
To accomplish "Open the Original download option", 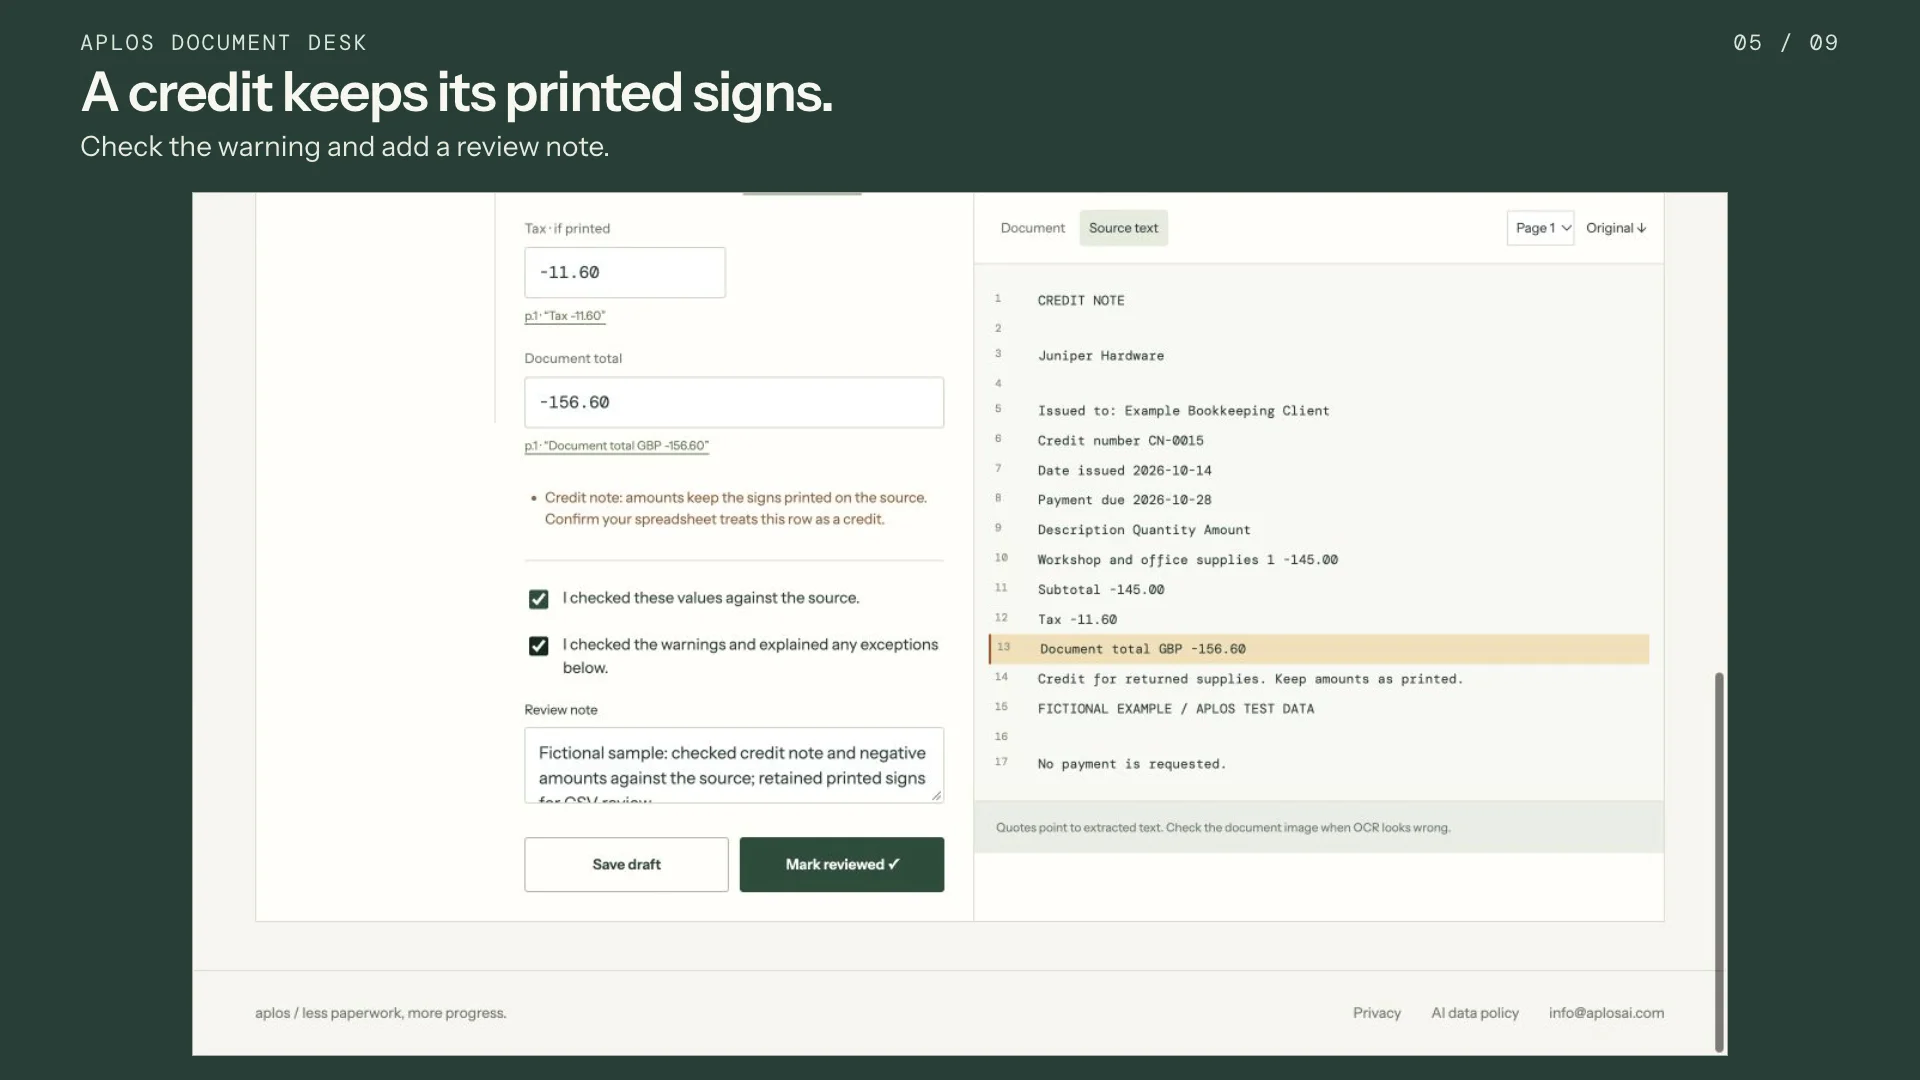I will (x=1615, y=228).
